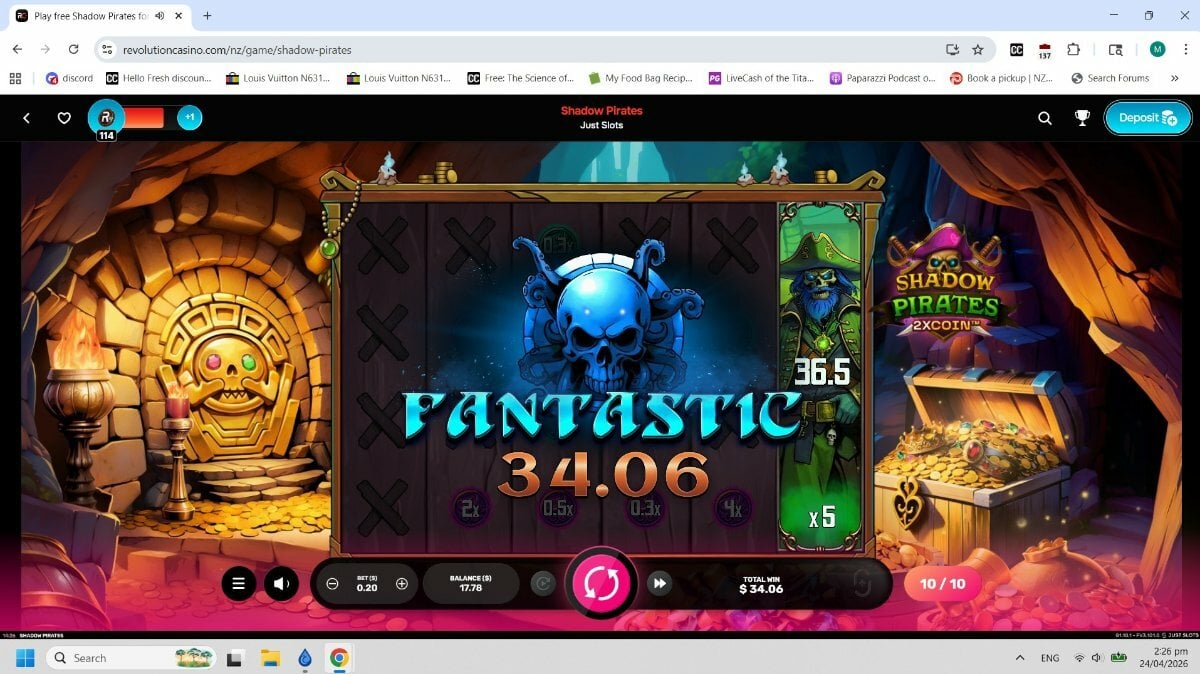1200x674 pixels.
Task: Open the discord bookmark
Action: pyautogui.click(x=69, y=78)
